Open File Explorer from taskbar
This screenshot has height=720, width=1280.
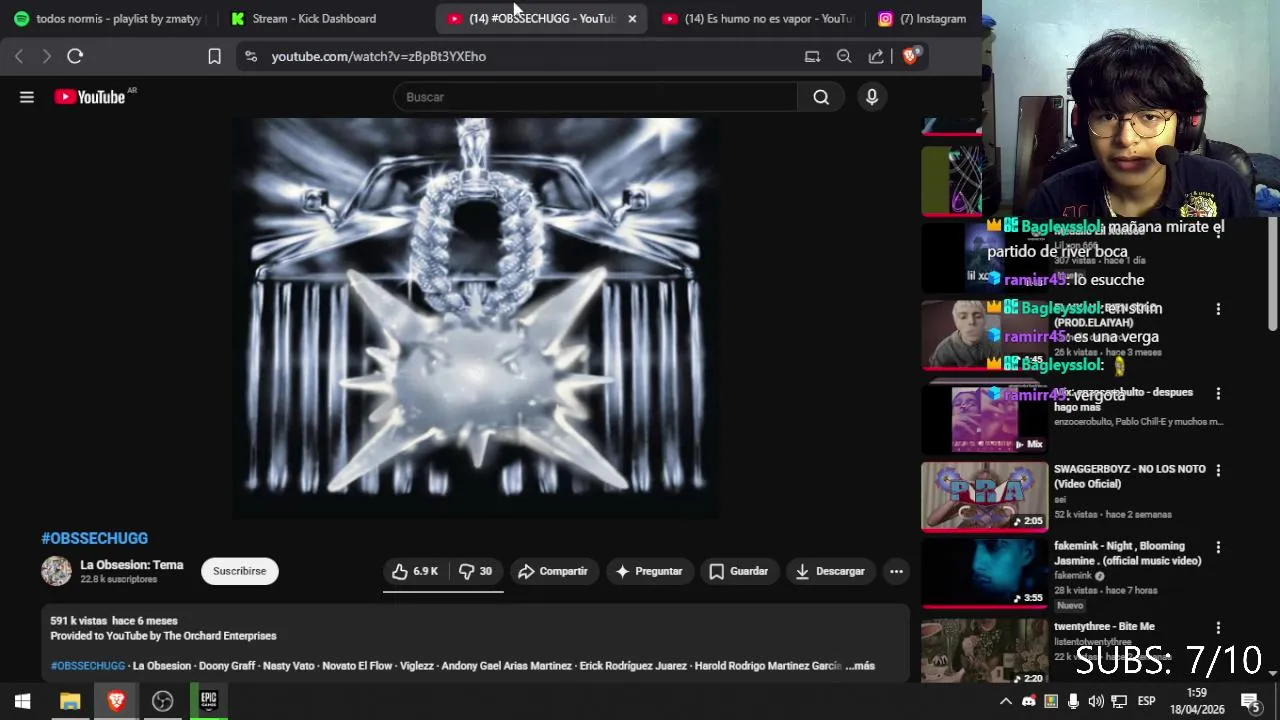coord(70,701)
